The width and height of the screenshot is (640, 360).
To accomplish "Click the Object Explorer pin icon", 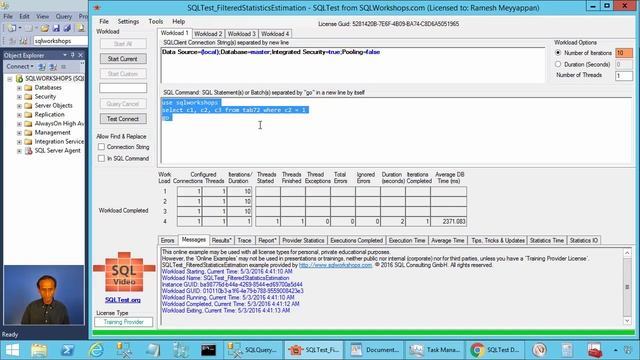I will 73,55.
